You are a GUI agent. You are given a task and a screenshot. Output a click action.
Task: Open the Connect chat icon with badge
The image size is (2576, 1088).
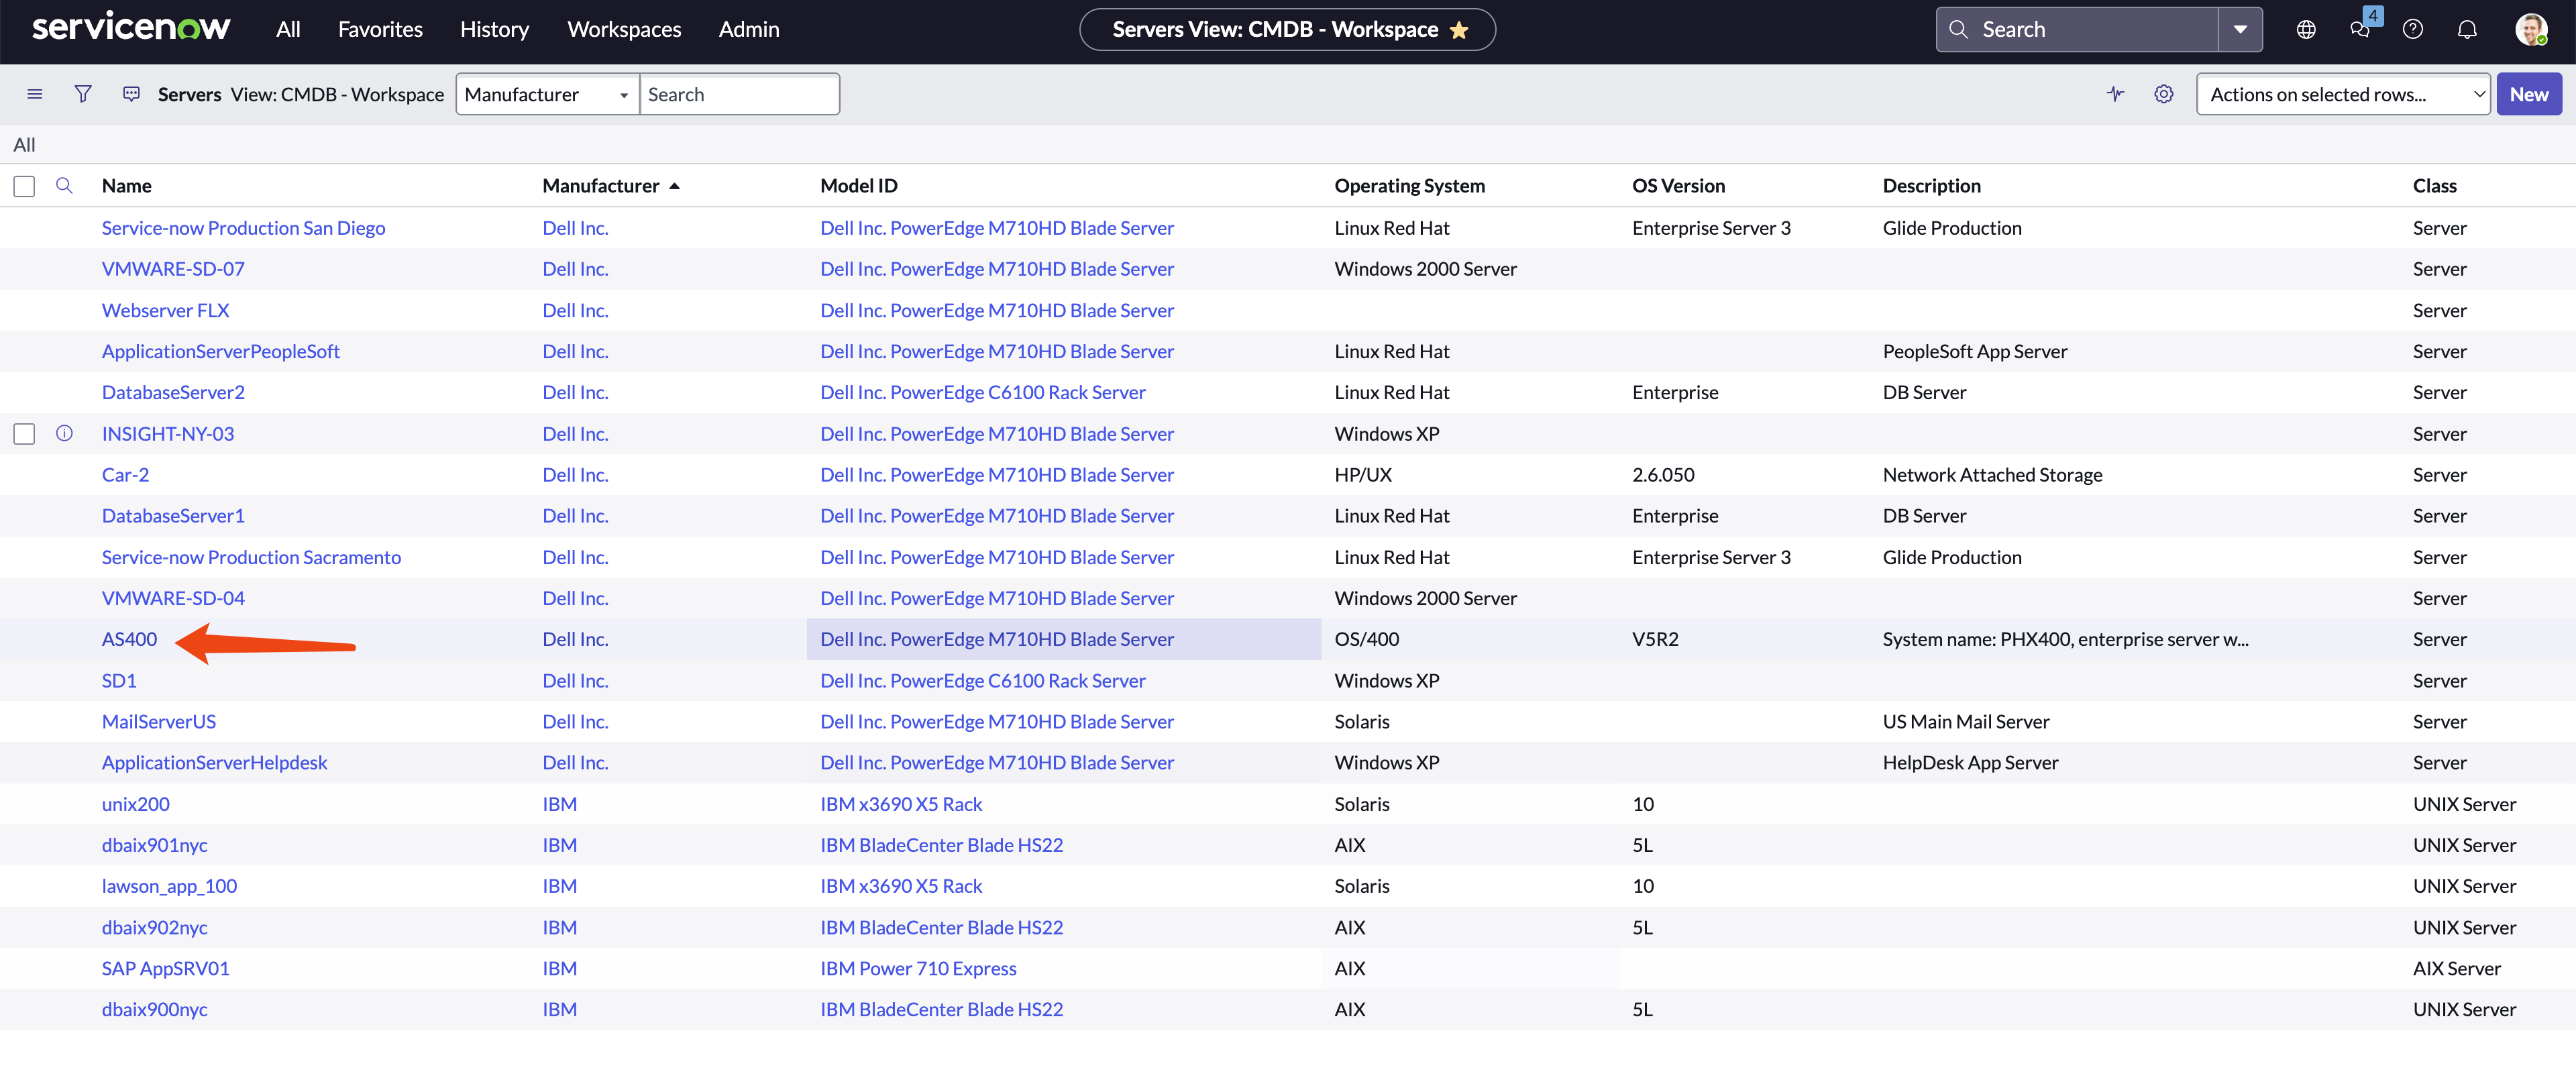pos(2360,30)
